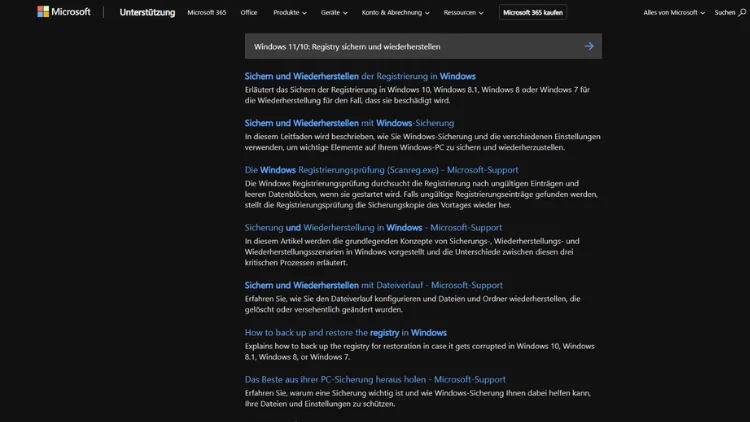
Task: Open How to back up registry result
Action: pyautogui.click(x=346, y=333)
